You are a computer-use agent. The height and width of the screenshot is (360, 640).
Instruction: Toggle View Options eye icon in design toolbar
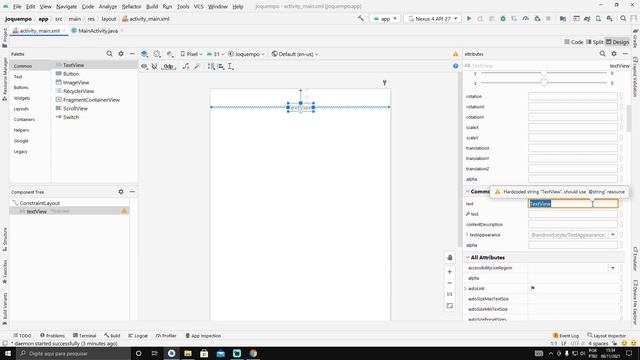144,66
